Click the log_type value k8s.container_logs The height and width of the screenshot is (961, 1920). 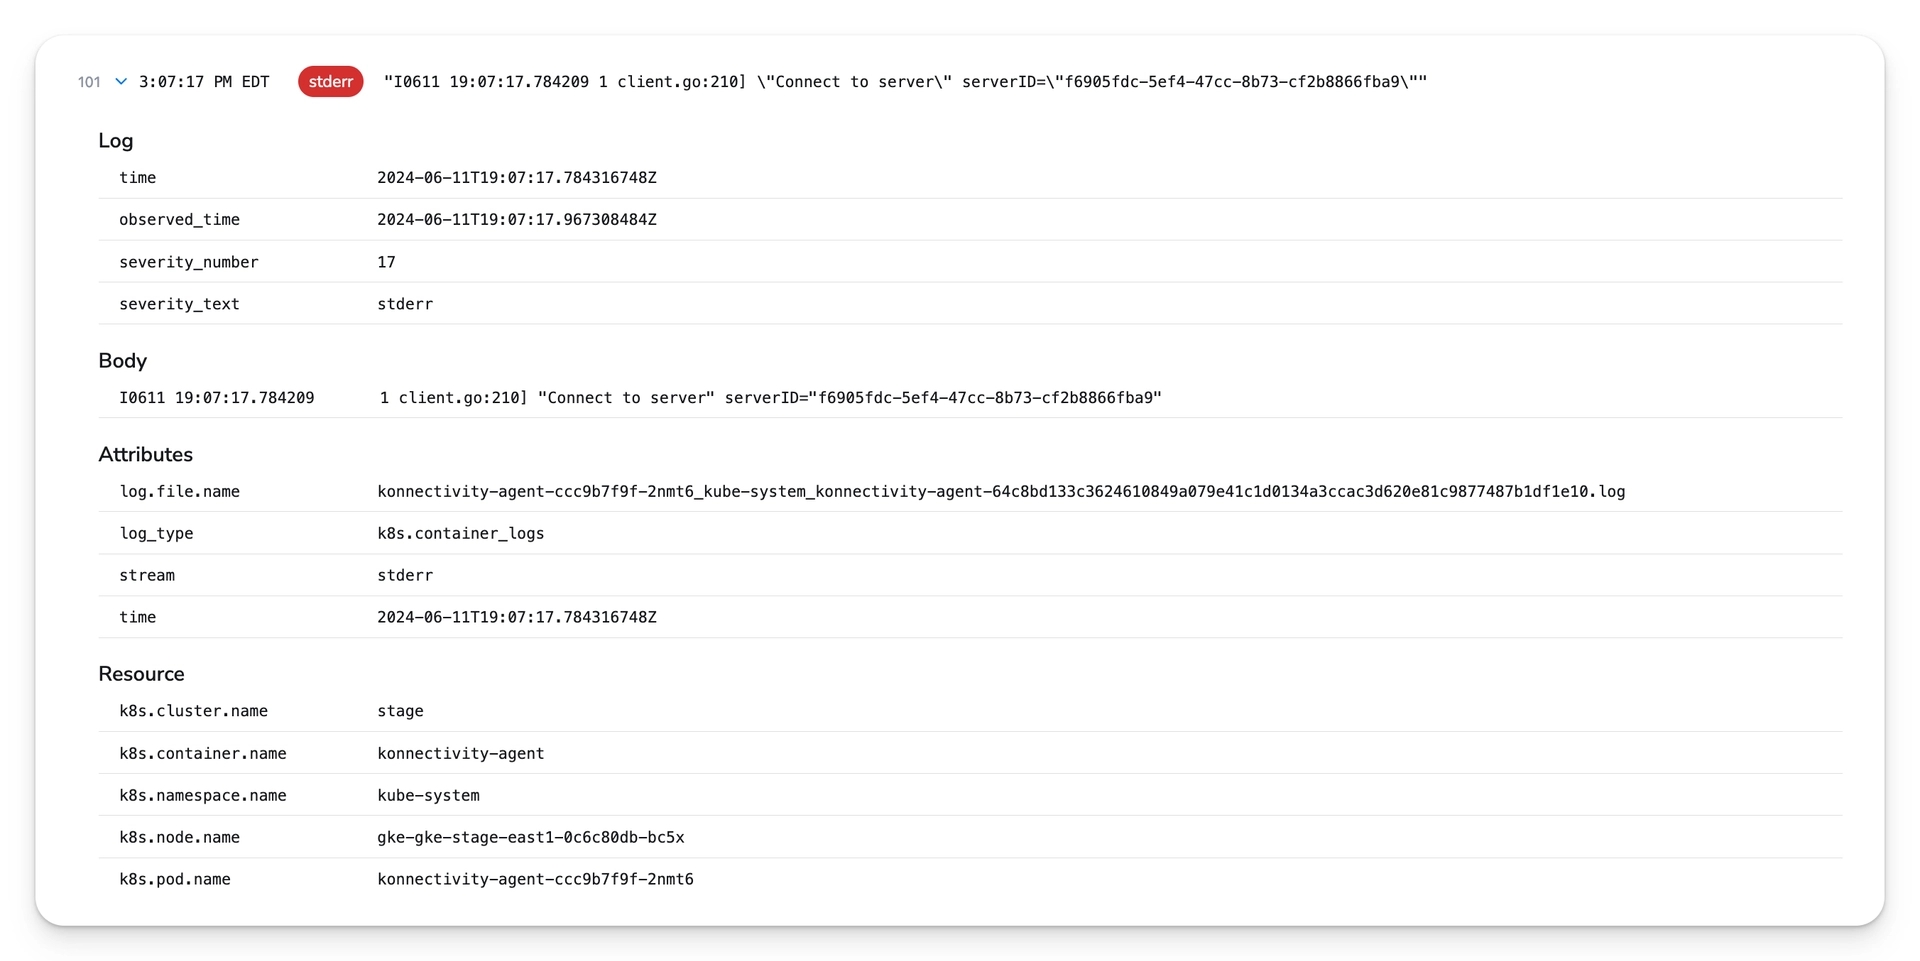461,533
